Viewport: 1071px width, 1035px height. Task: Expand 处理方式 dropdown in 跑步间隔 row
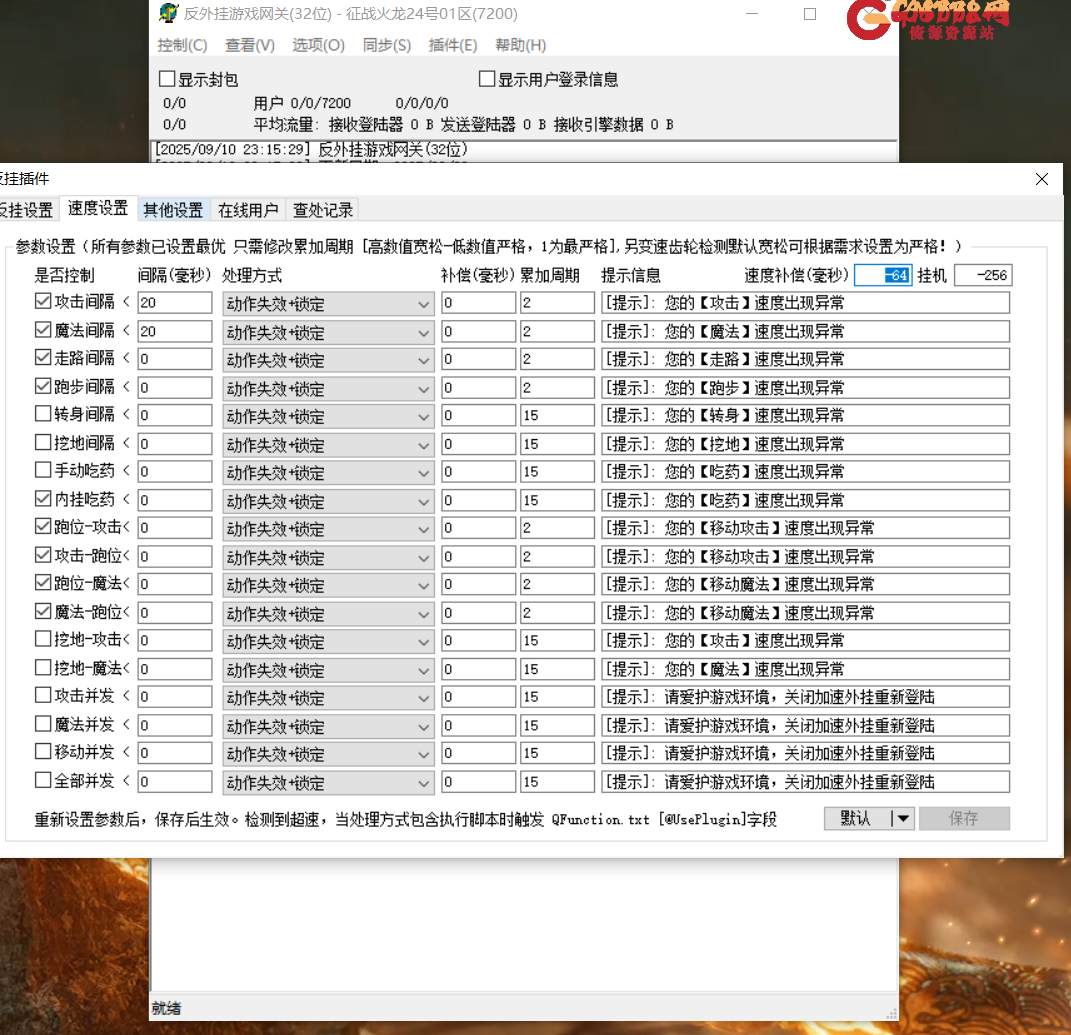coord(423,387)
